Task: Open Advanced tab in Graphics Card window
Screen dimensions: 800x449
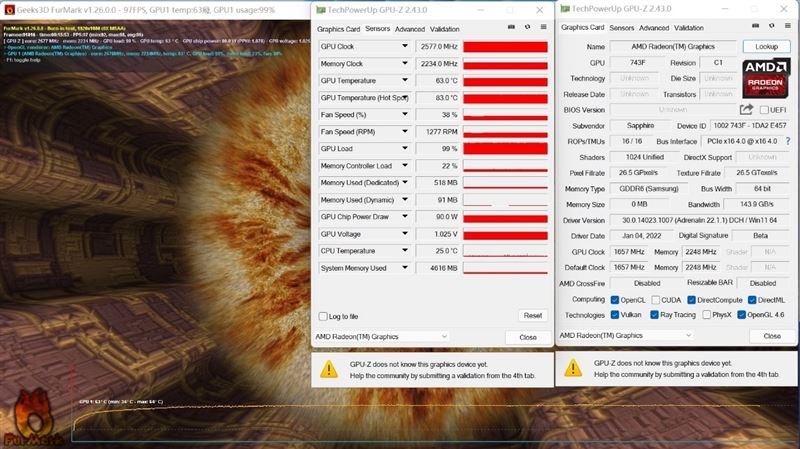Action: pyautogui.click(x=654, y=28)
